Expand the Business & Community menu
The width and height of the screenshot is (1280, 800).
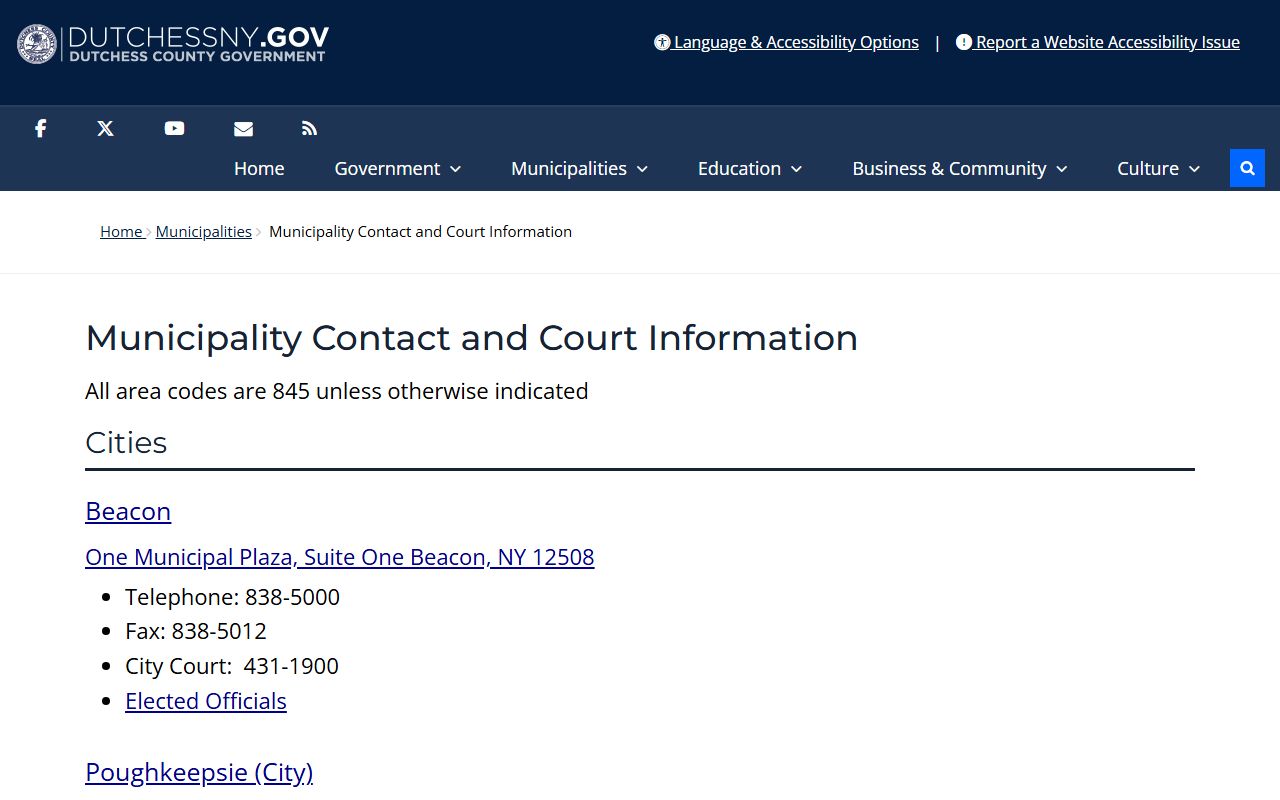click(960, 168)
